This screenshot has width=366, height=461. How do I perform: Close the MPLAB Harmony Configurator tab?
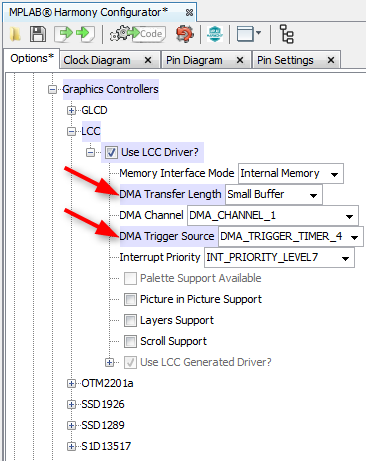pyautogui.click(x=189, y=13)
